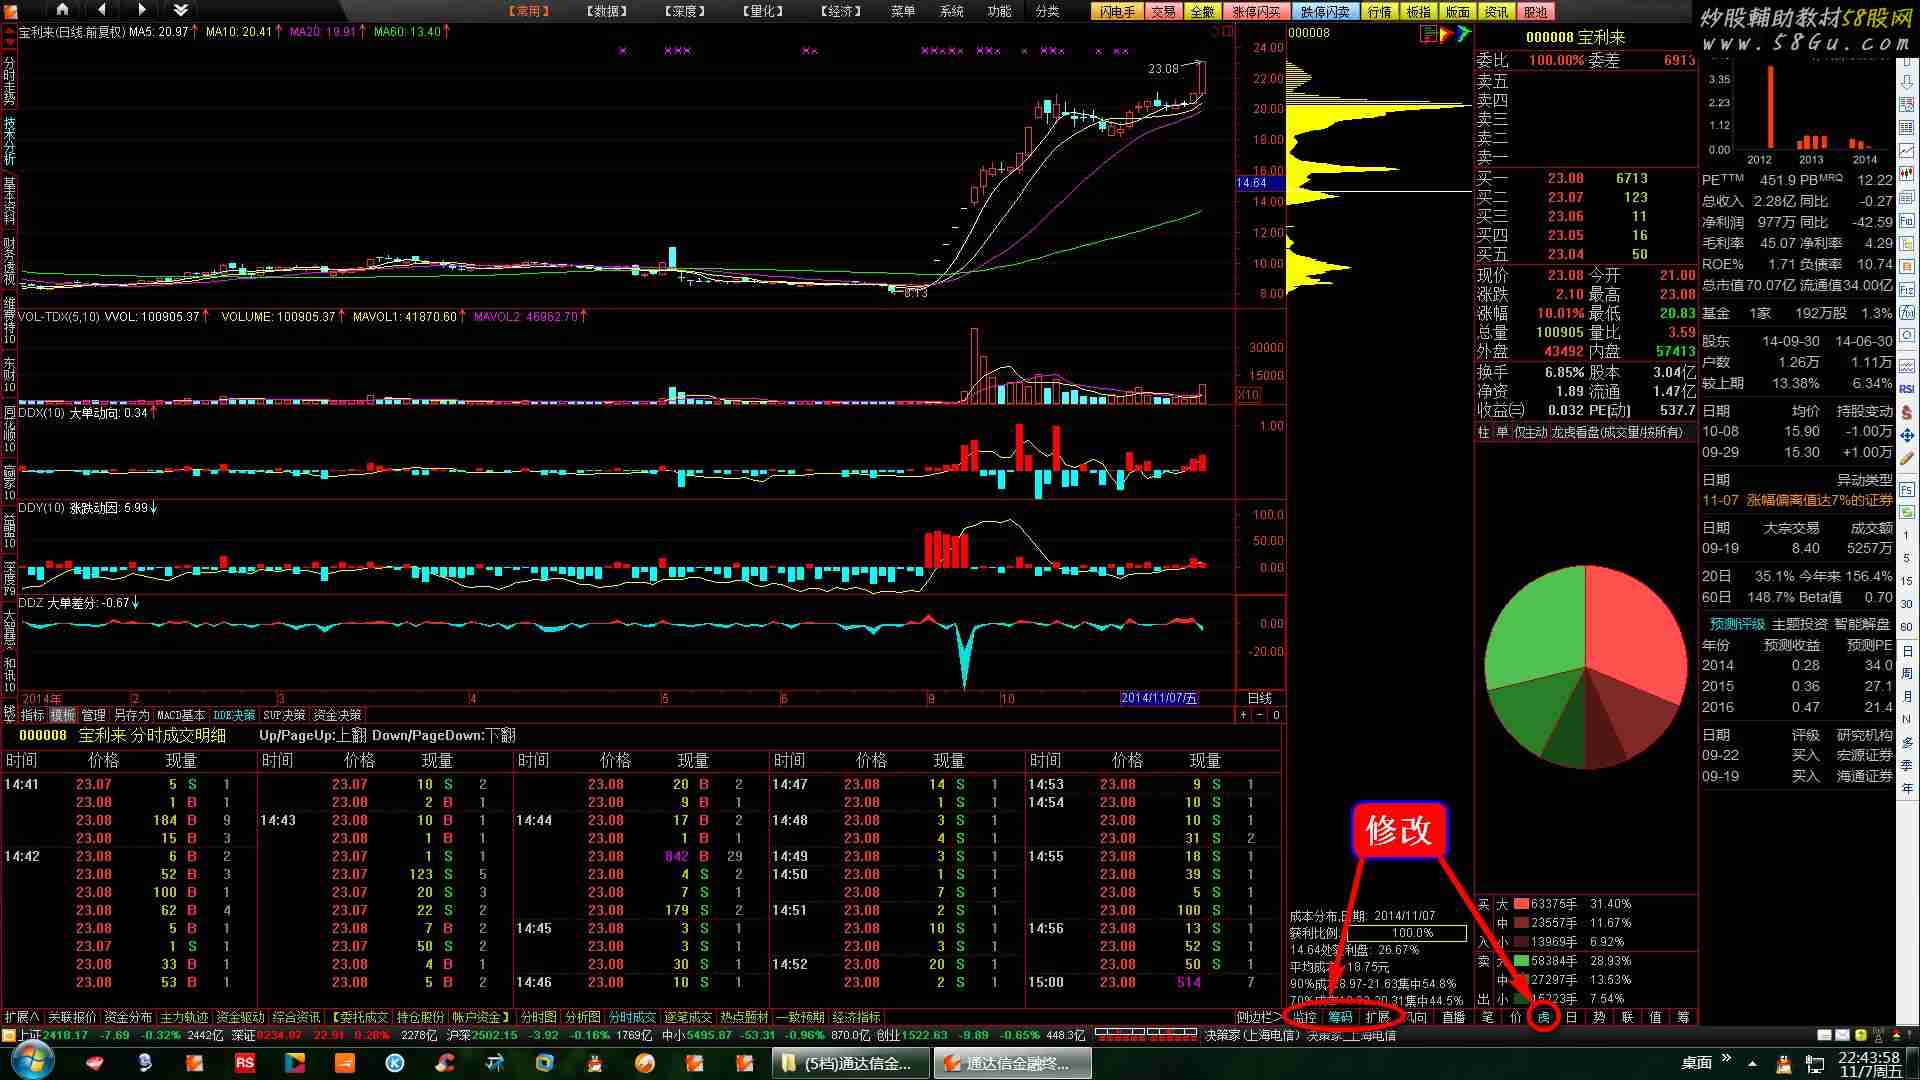Viewport: 1920px width, 1080px height.
Task: Open the 功能 menu
Action: 999,11
